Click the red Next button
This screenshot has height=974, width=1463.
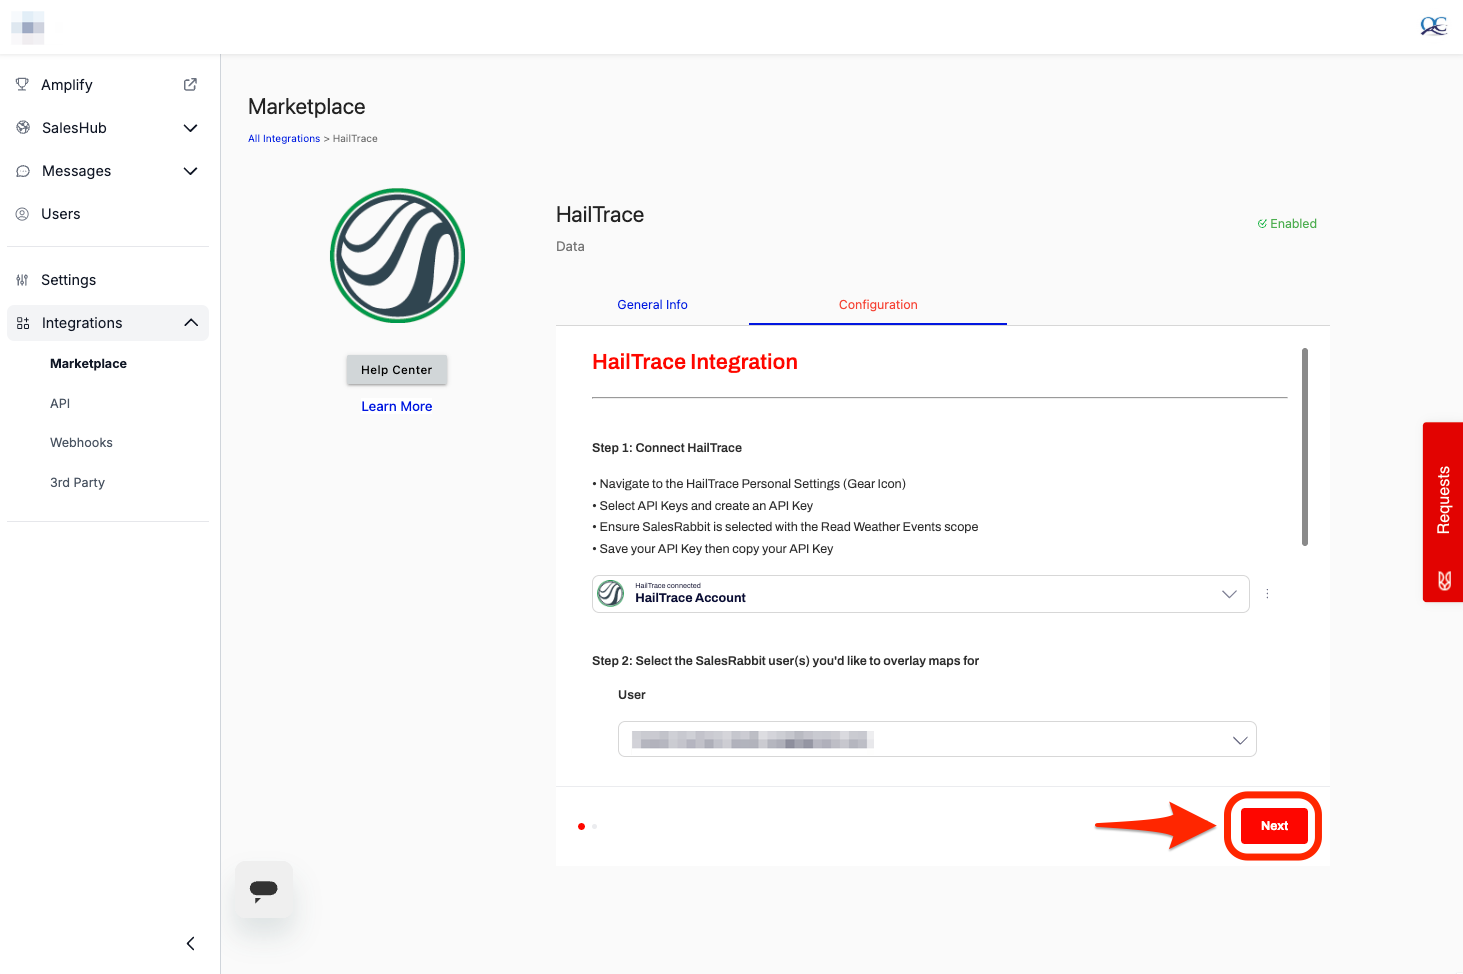pyautogui.click(x=1273, y=826)
